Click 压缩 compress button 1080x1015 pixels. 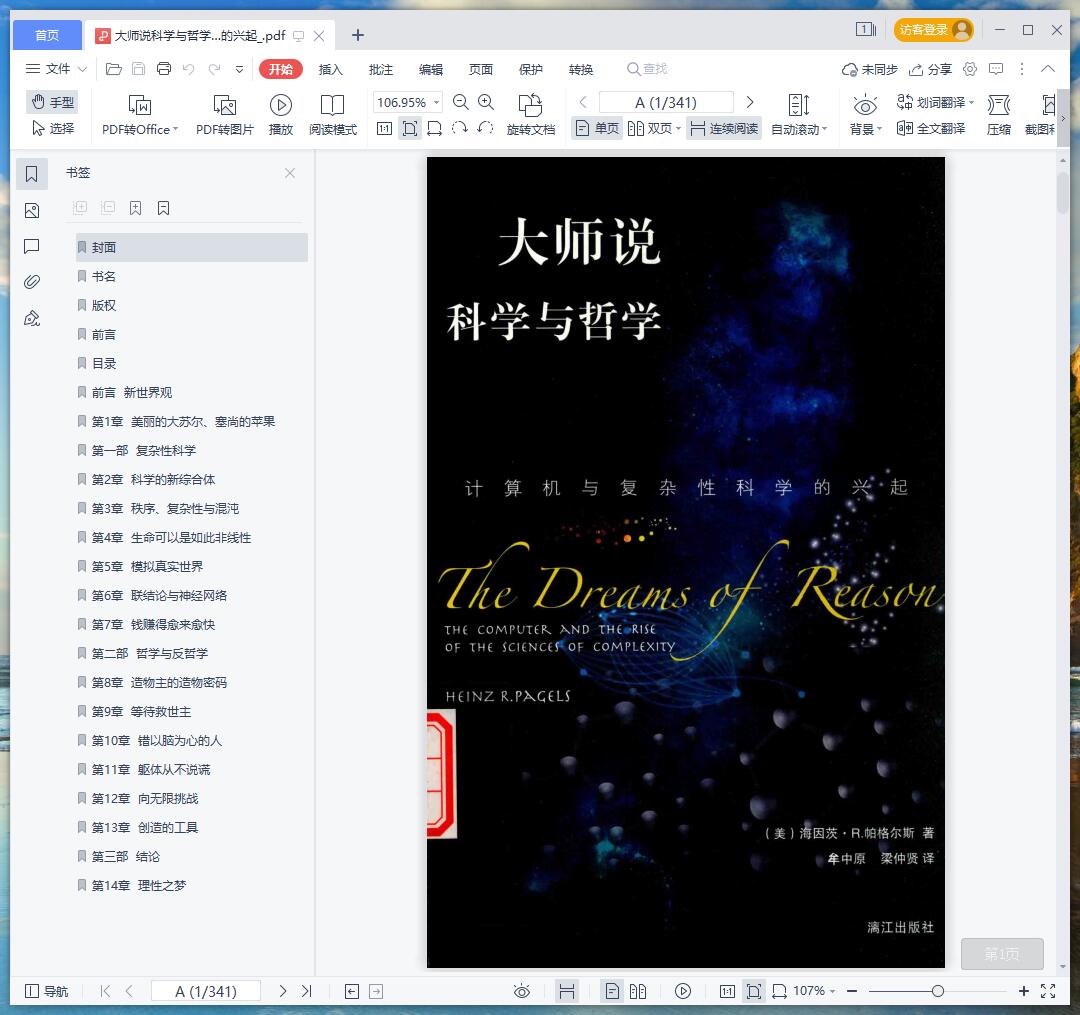(x=999, y=115)
